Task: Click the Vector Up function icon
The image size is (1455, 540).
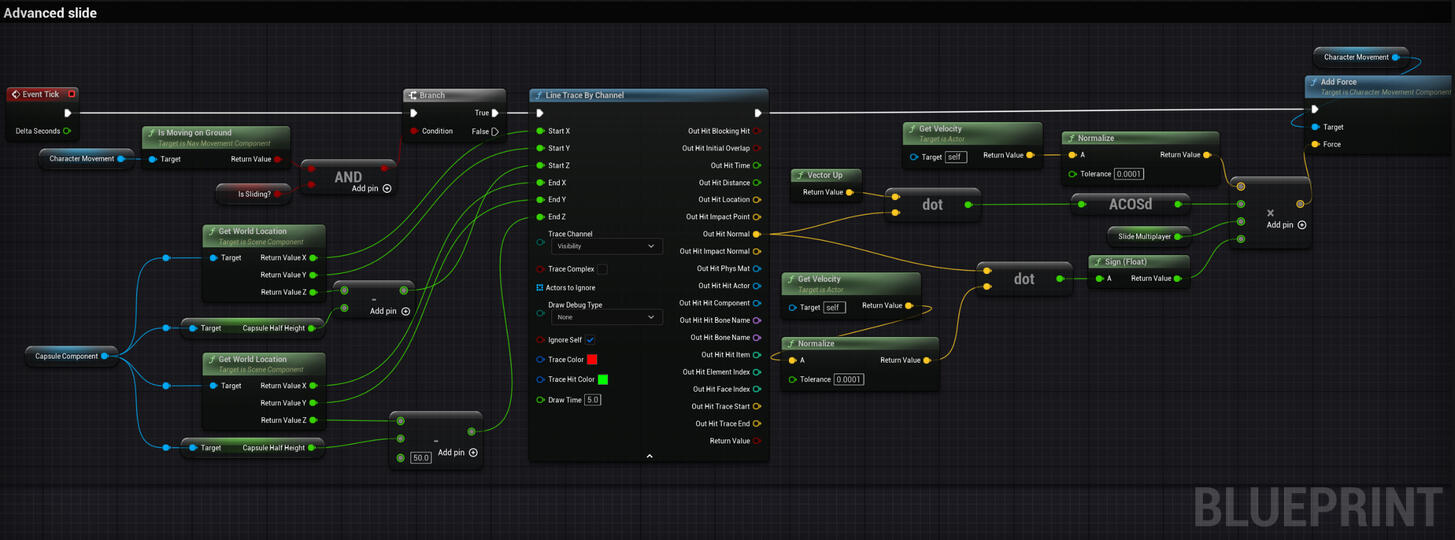Action: [798, 175]
